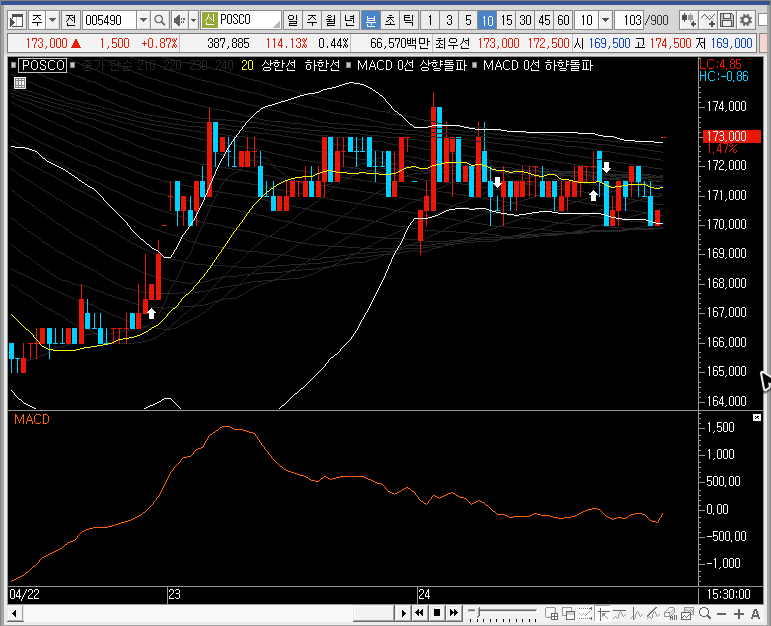The width and height of the screenshot is (771, 626).
Task: Switch to weekly chart with 주 button
Action: 311,20
